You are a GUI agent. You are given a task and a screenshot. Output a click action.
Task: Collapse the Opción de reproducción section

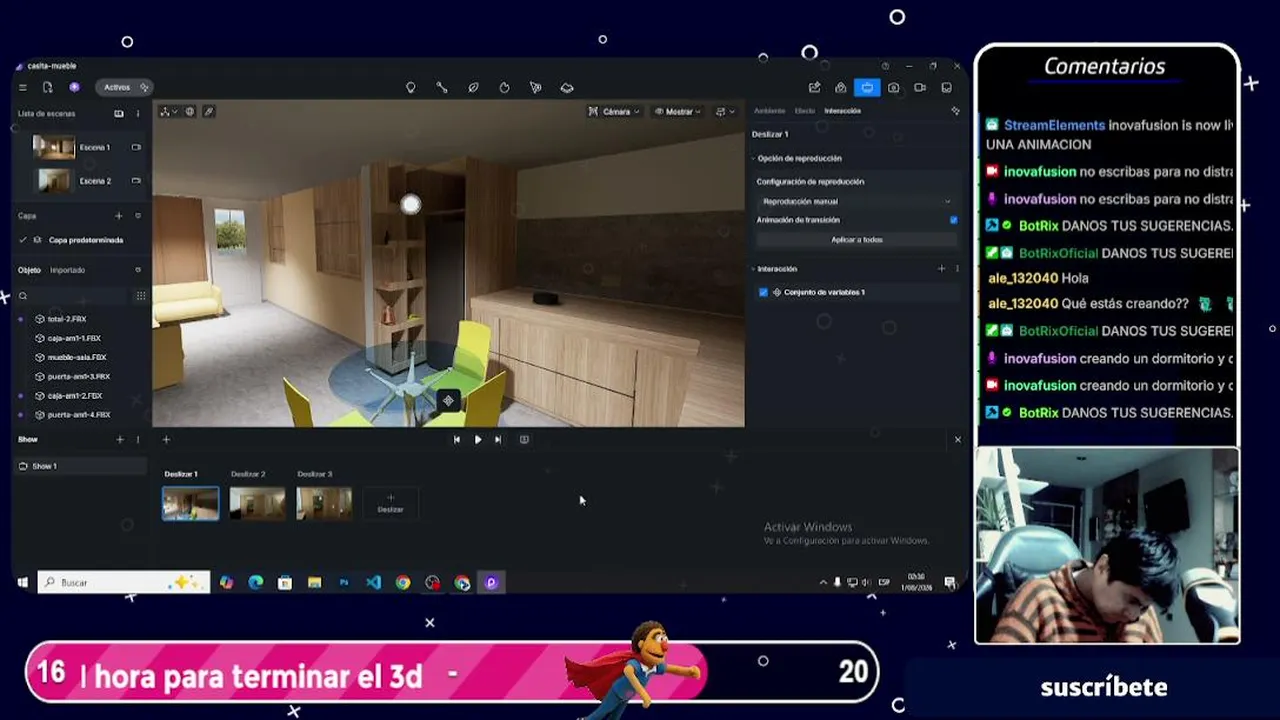[753, 158]
